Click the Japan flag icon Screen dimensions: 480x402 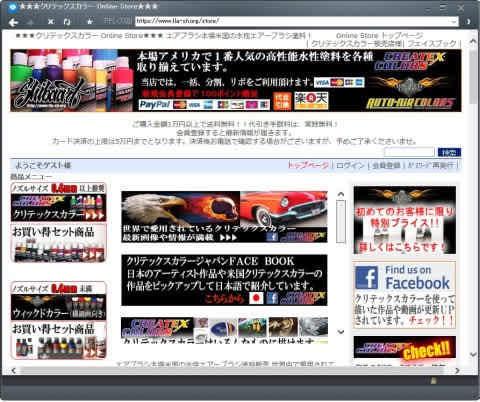click(x=256, y=298)
